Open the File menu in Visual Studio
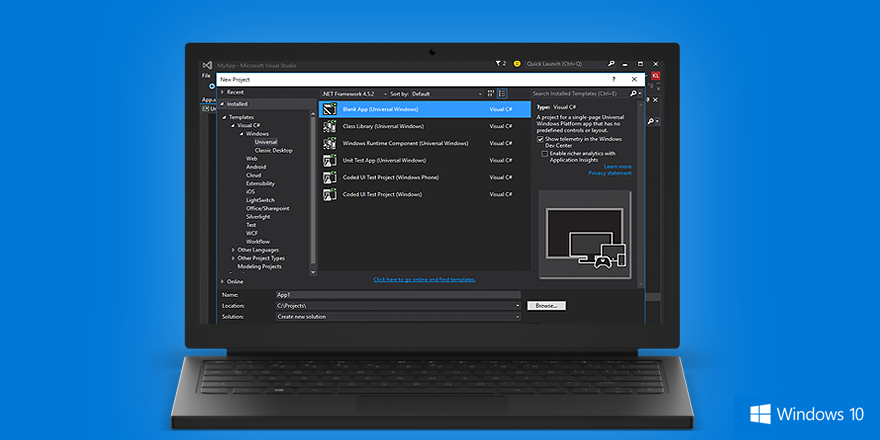 (207, 76)
